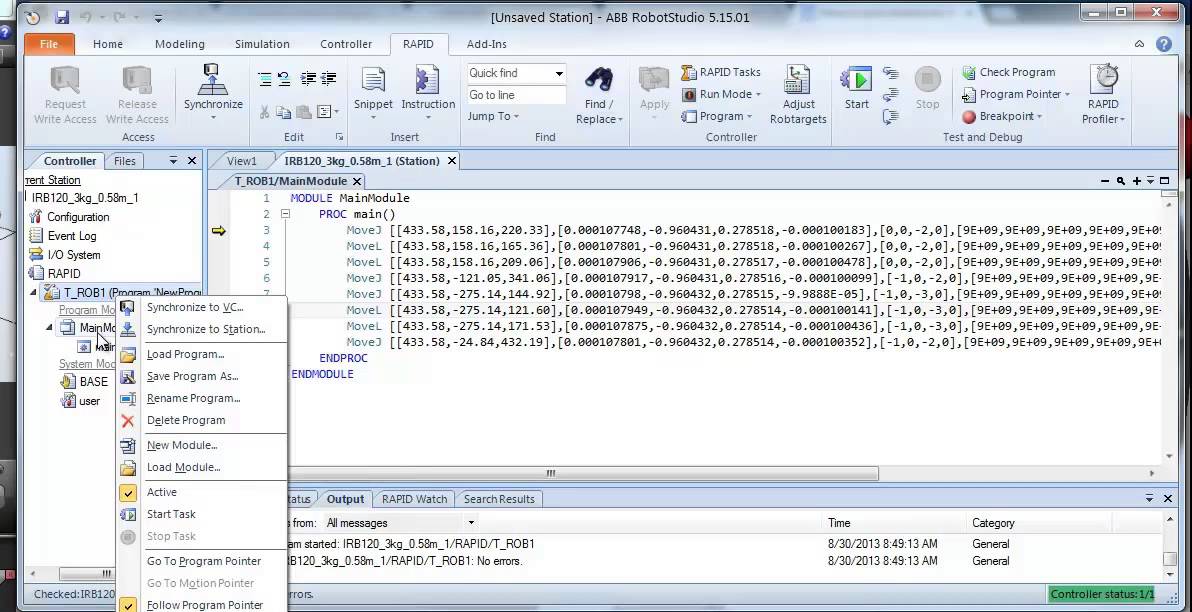Switch to the Modeling ribbon tab
Screen dimensions: 1192x612
(x=179, y=44)
